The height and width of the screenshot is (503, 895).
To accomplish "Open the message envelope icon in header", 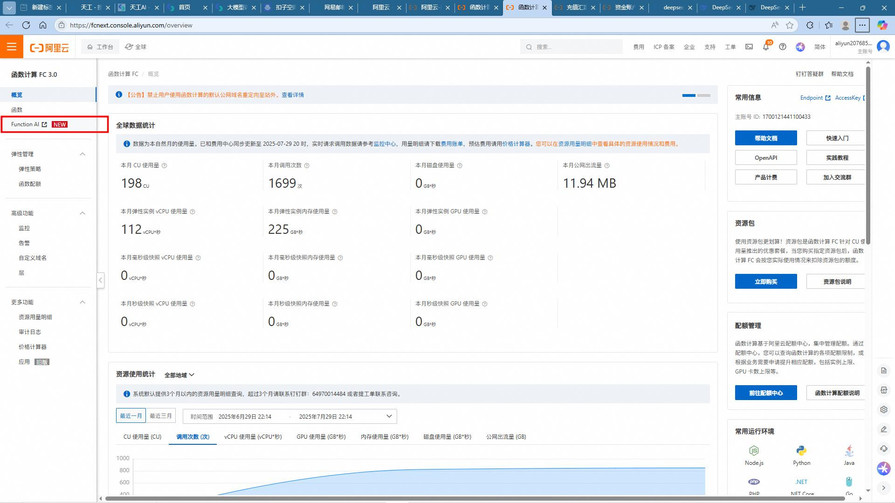I will click(x=749, y=47).
